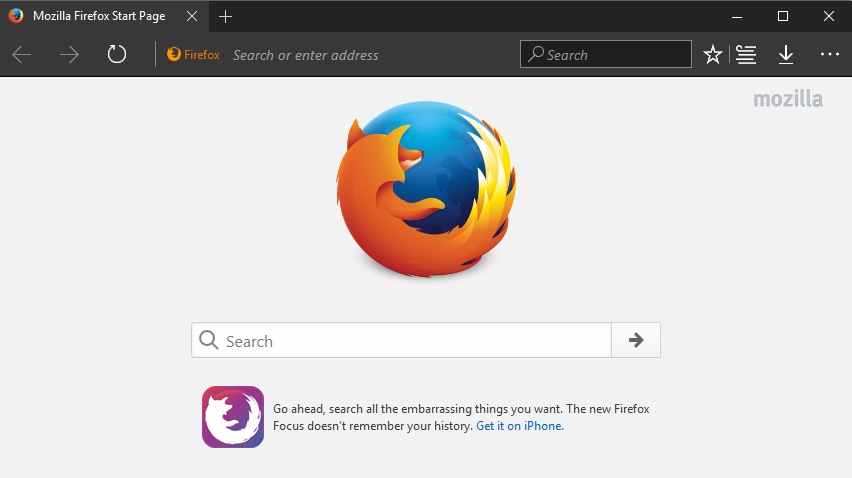Click the Firefox Focus purple app icon
The image size is (852, 478).
[x=233, y=417]
